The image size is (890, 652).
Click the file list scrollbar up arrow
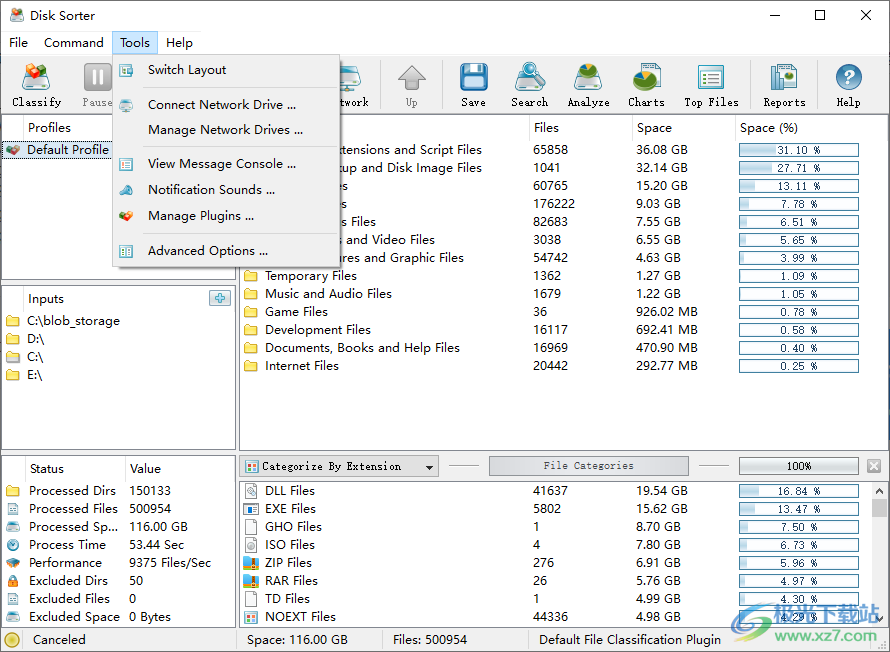pyautogui.click(x=879, y=491)
